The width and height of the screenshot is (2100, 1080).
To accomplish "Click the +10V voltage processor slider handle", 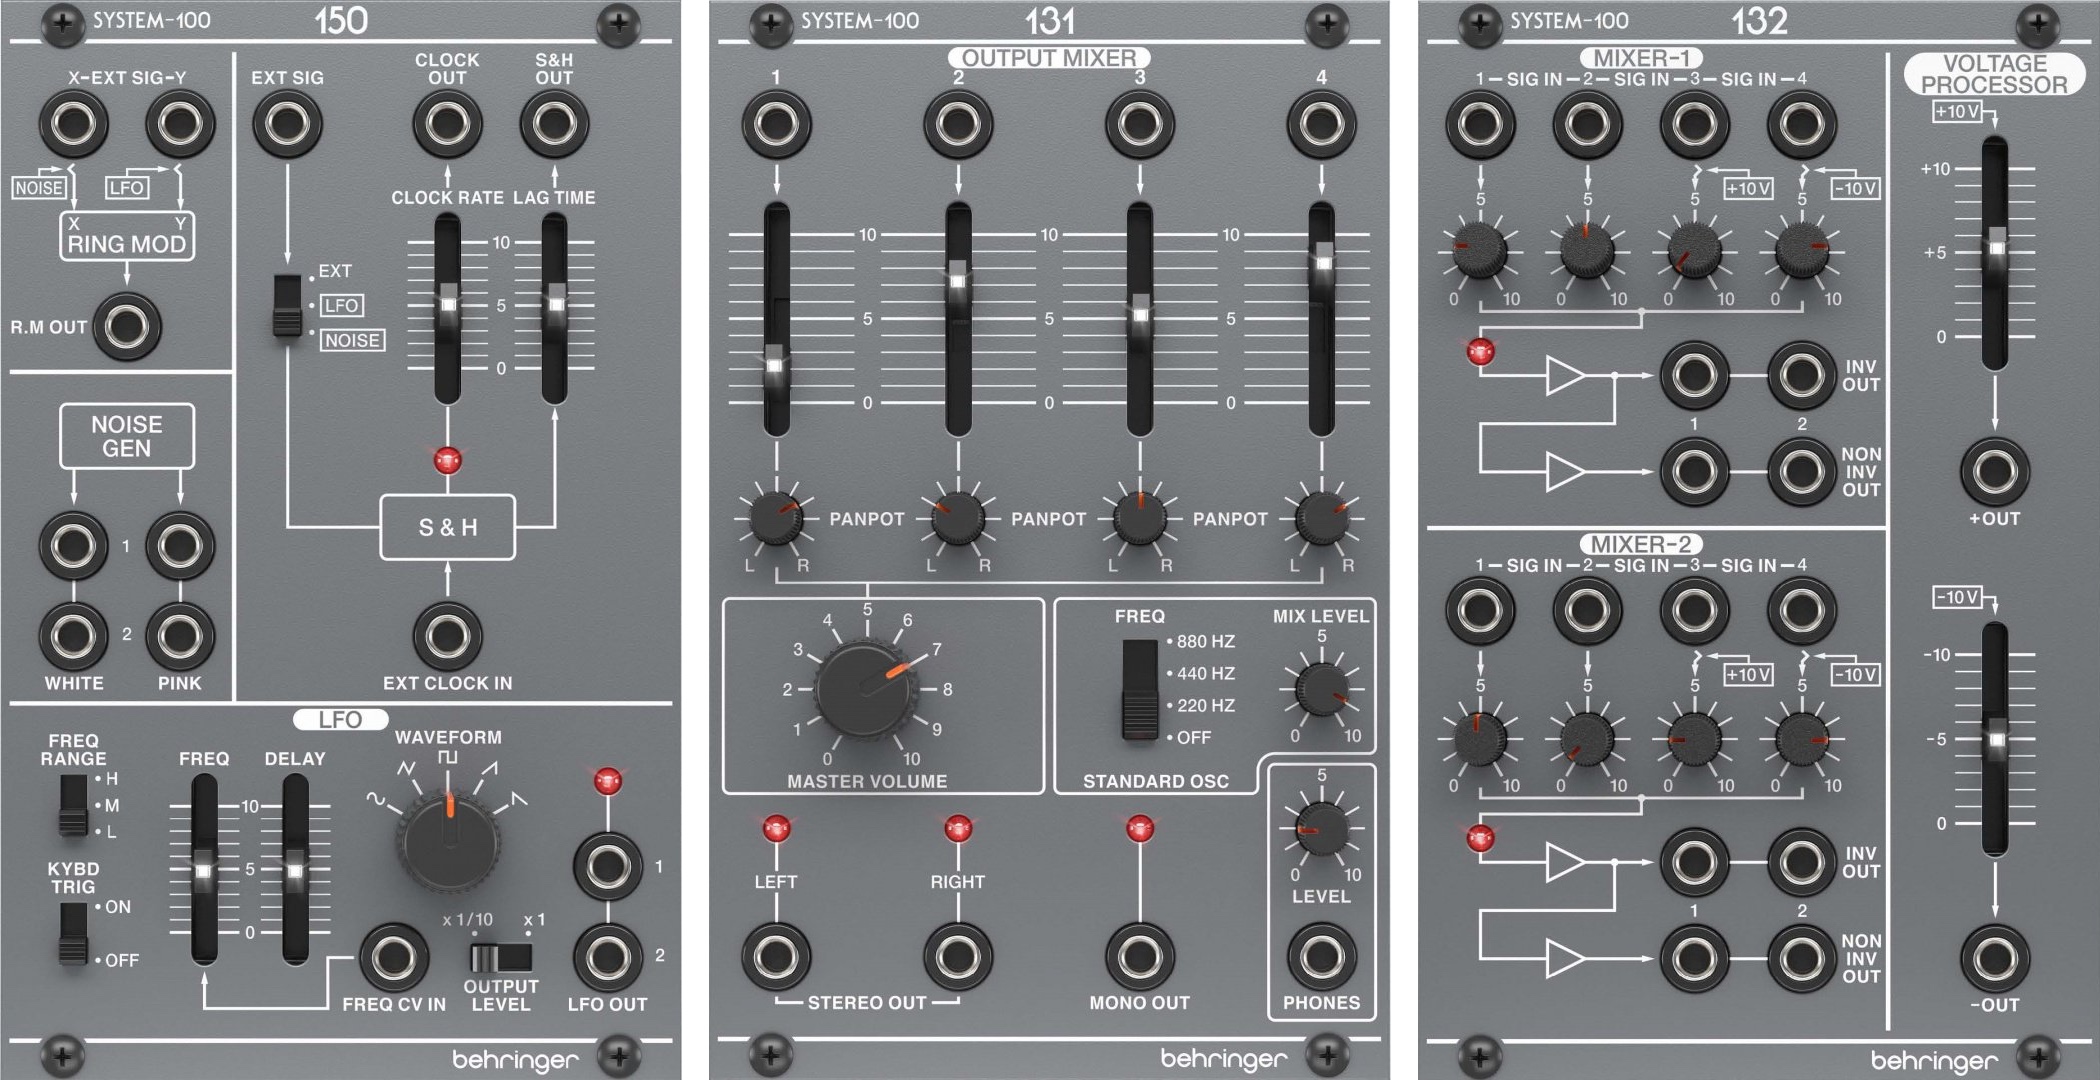I will click(1995, 247).
